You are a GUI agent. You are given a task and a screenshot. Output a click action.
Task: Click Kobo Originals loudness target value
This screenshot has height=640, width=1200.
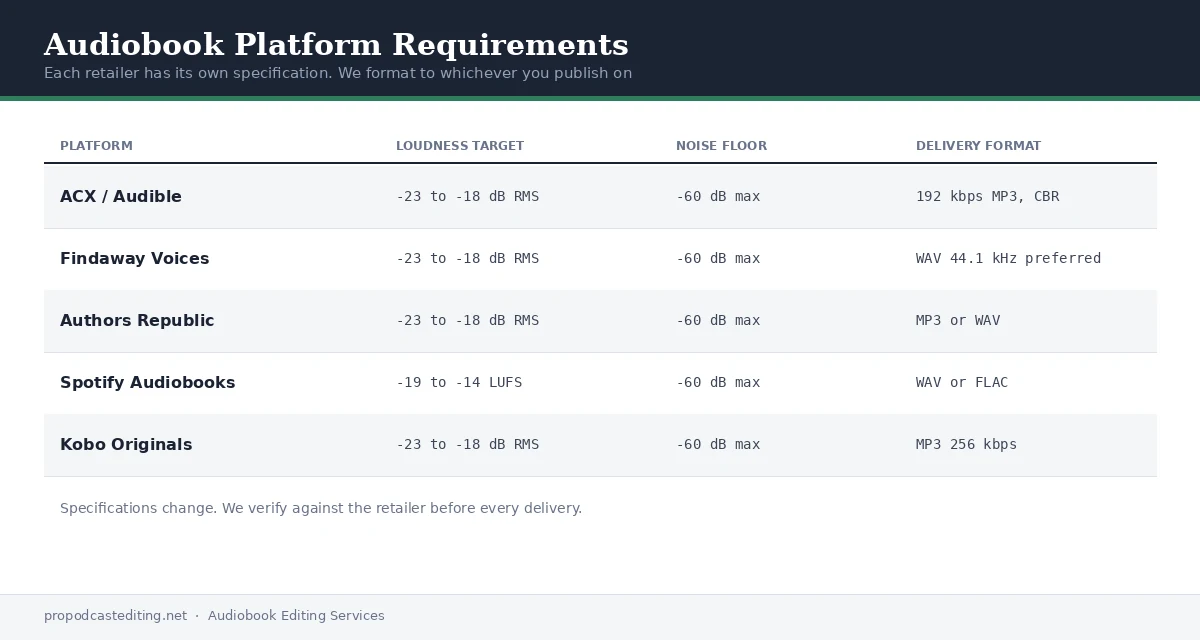tap(467, 445)
